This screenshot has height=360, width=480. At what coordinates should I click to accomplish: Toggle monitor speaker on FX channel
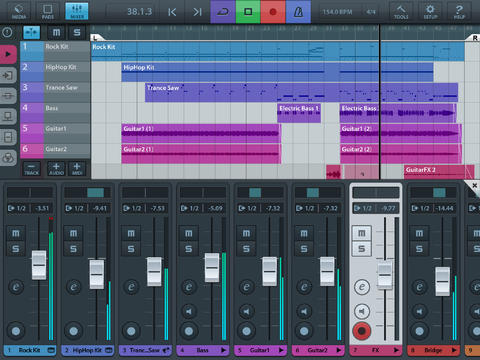pos(362,311)
